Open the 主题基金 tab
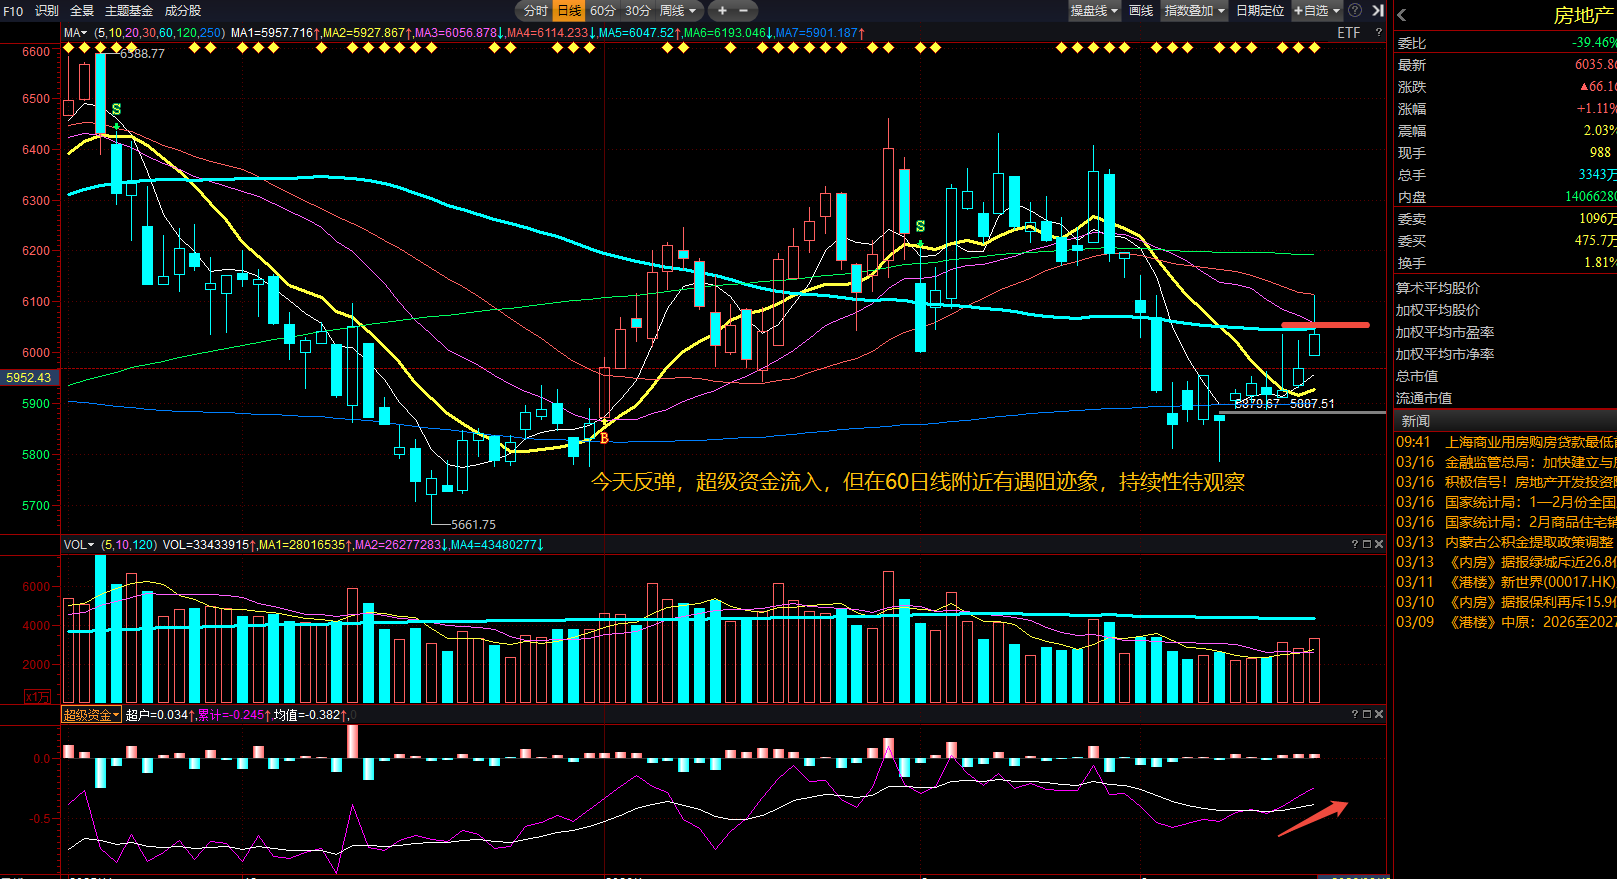This screenshot has width=1617, height=879. coord(129,11)
